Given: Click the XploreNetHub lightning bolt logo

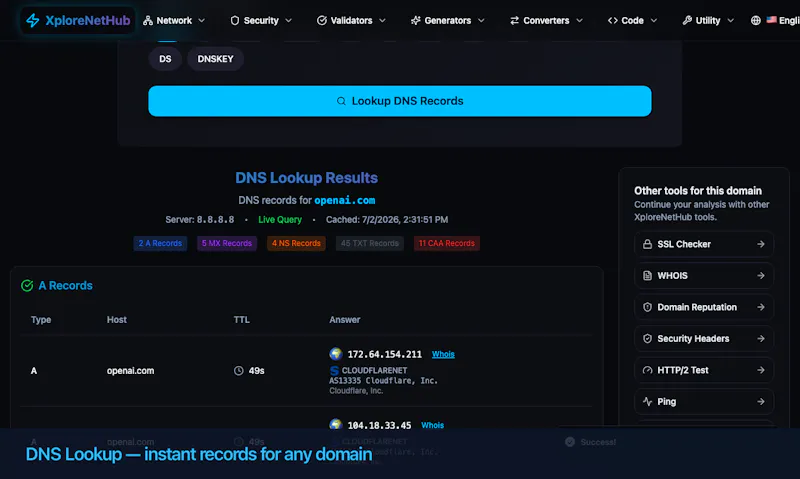Looking at the screenshot, I should pyautogui.click(x=33, y=20).
